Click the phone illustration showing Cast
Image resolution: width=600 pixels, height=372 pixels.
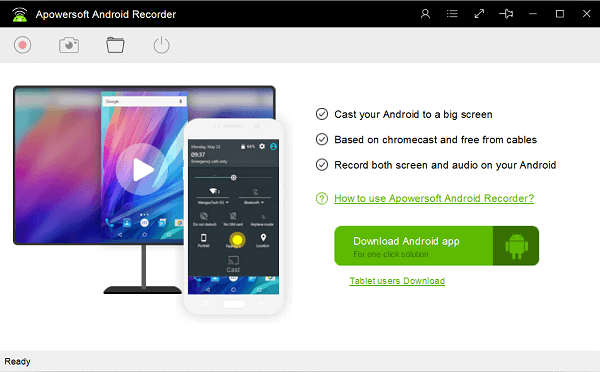233,217
